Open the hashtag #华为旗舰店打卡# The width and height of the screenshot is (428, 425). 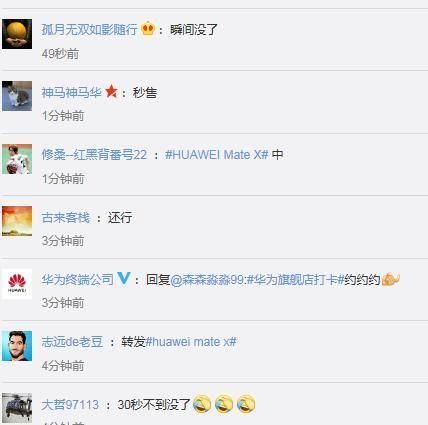pos(296,280)
